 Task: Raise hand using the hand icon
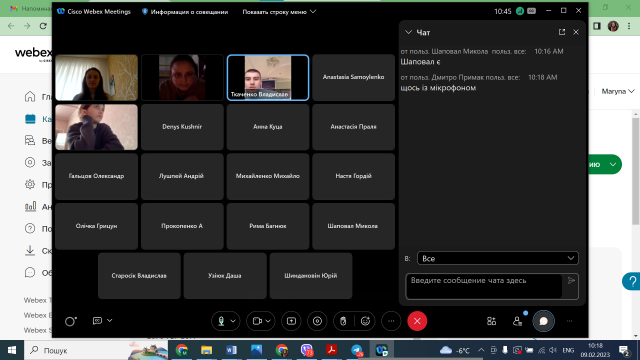343,321
